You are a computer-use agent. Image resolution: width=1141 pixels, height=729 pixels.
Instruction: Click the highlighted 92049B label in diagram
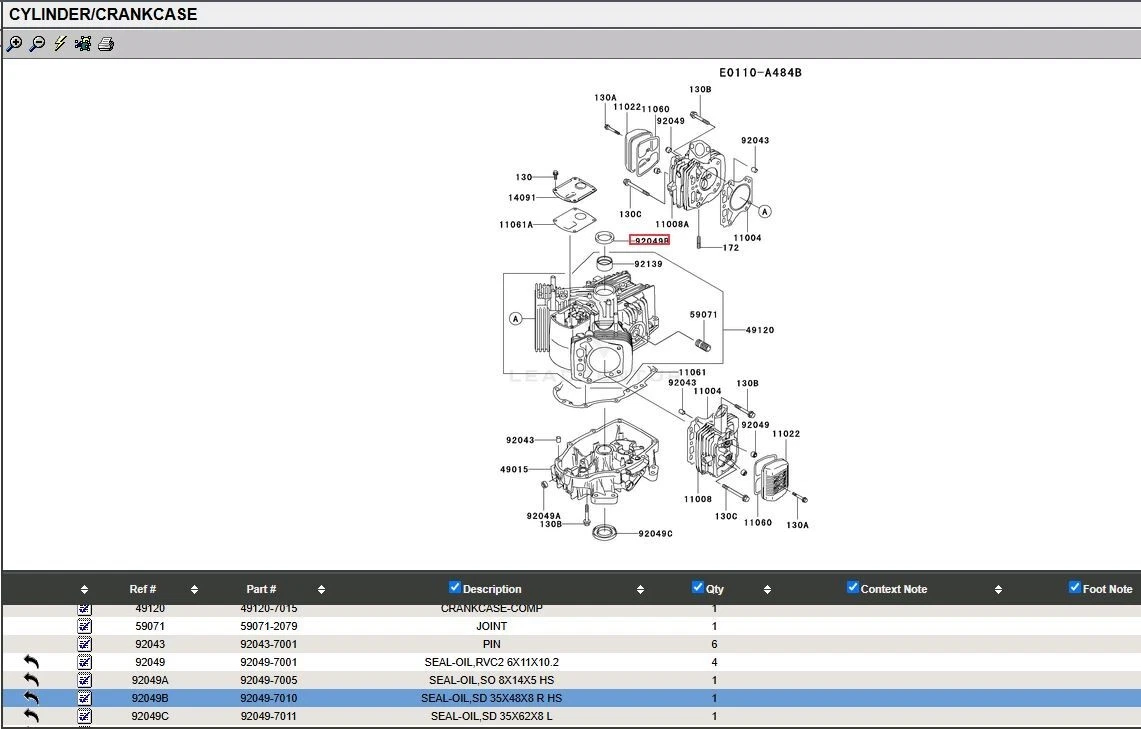coord(649,241)
